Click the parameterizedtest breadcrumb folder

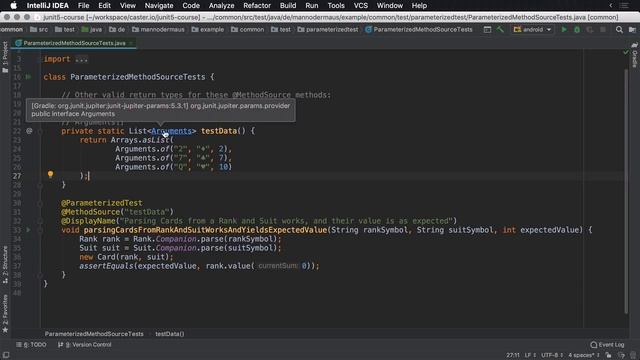pos(328,29)
